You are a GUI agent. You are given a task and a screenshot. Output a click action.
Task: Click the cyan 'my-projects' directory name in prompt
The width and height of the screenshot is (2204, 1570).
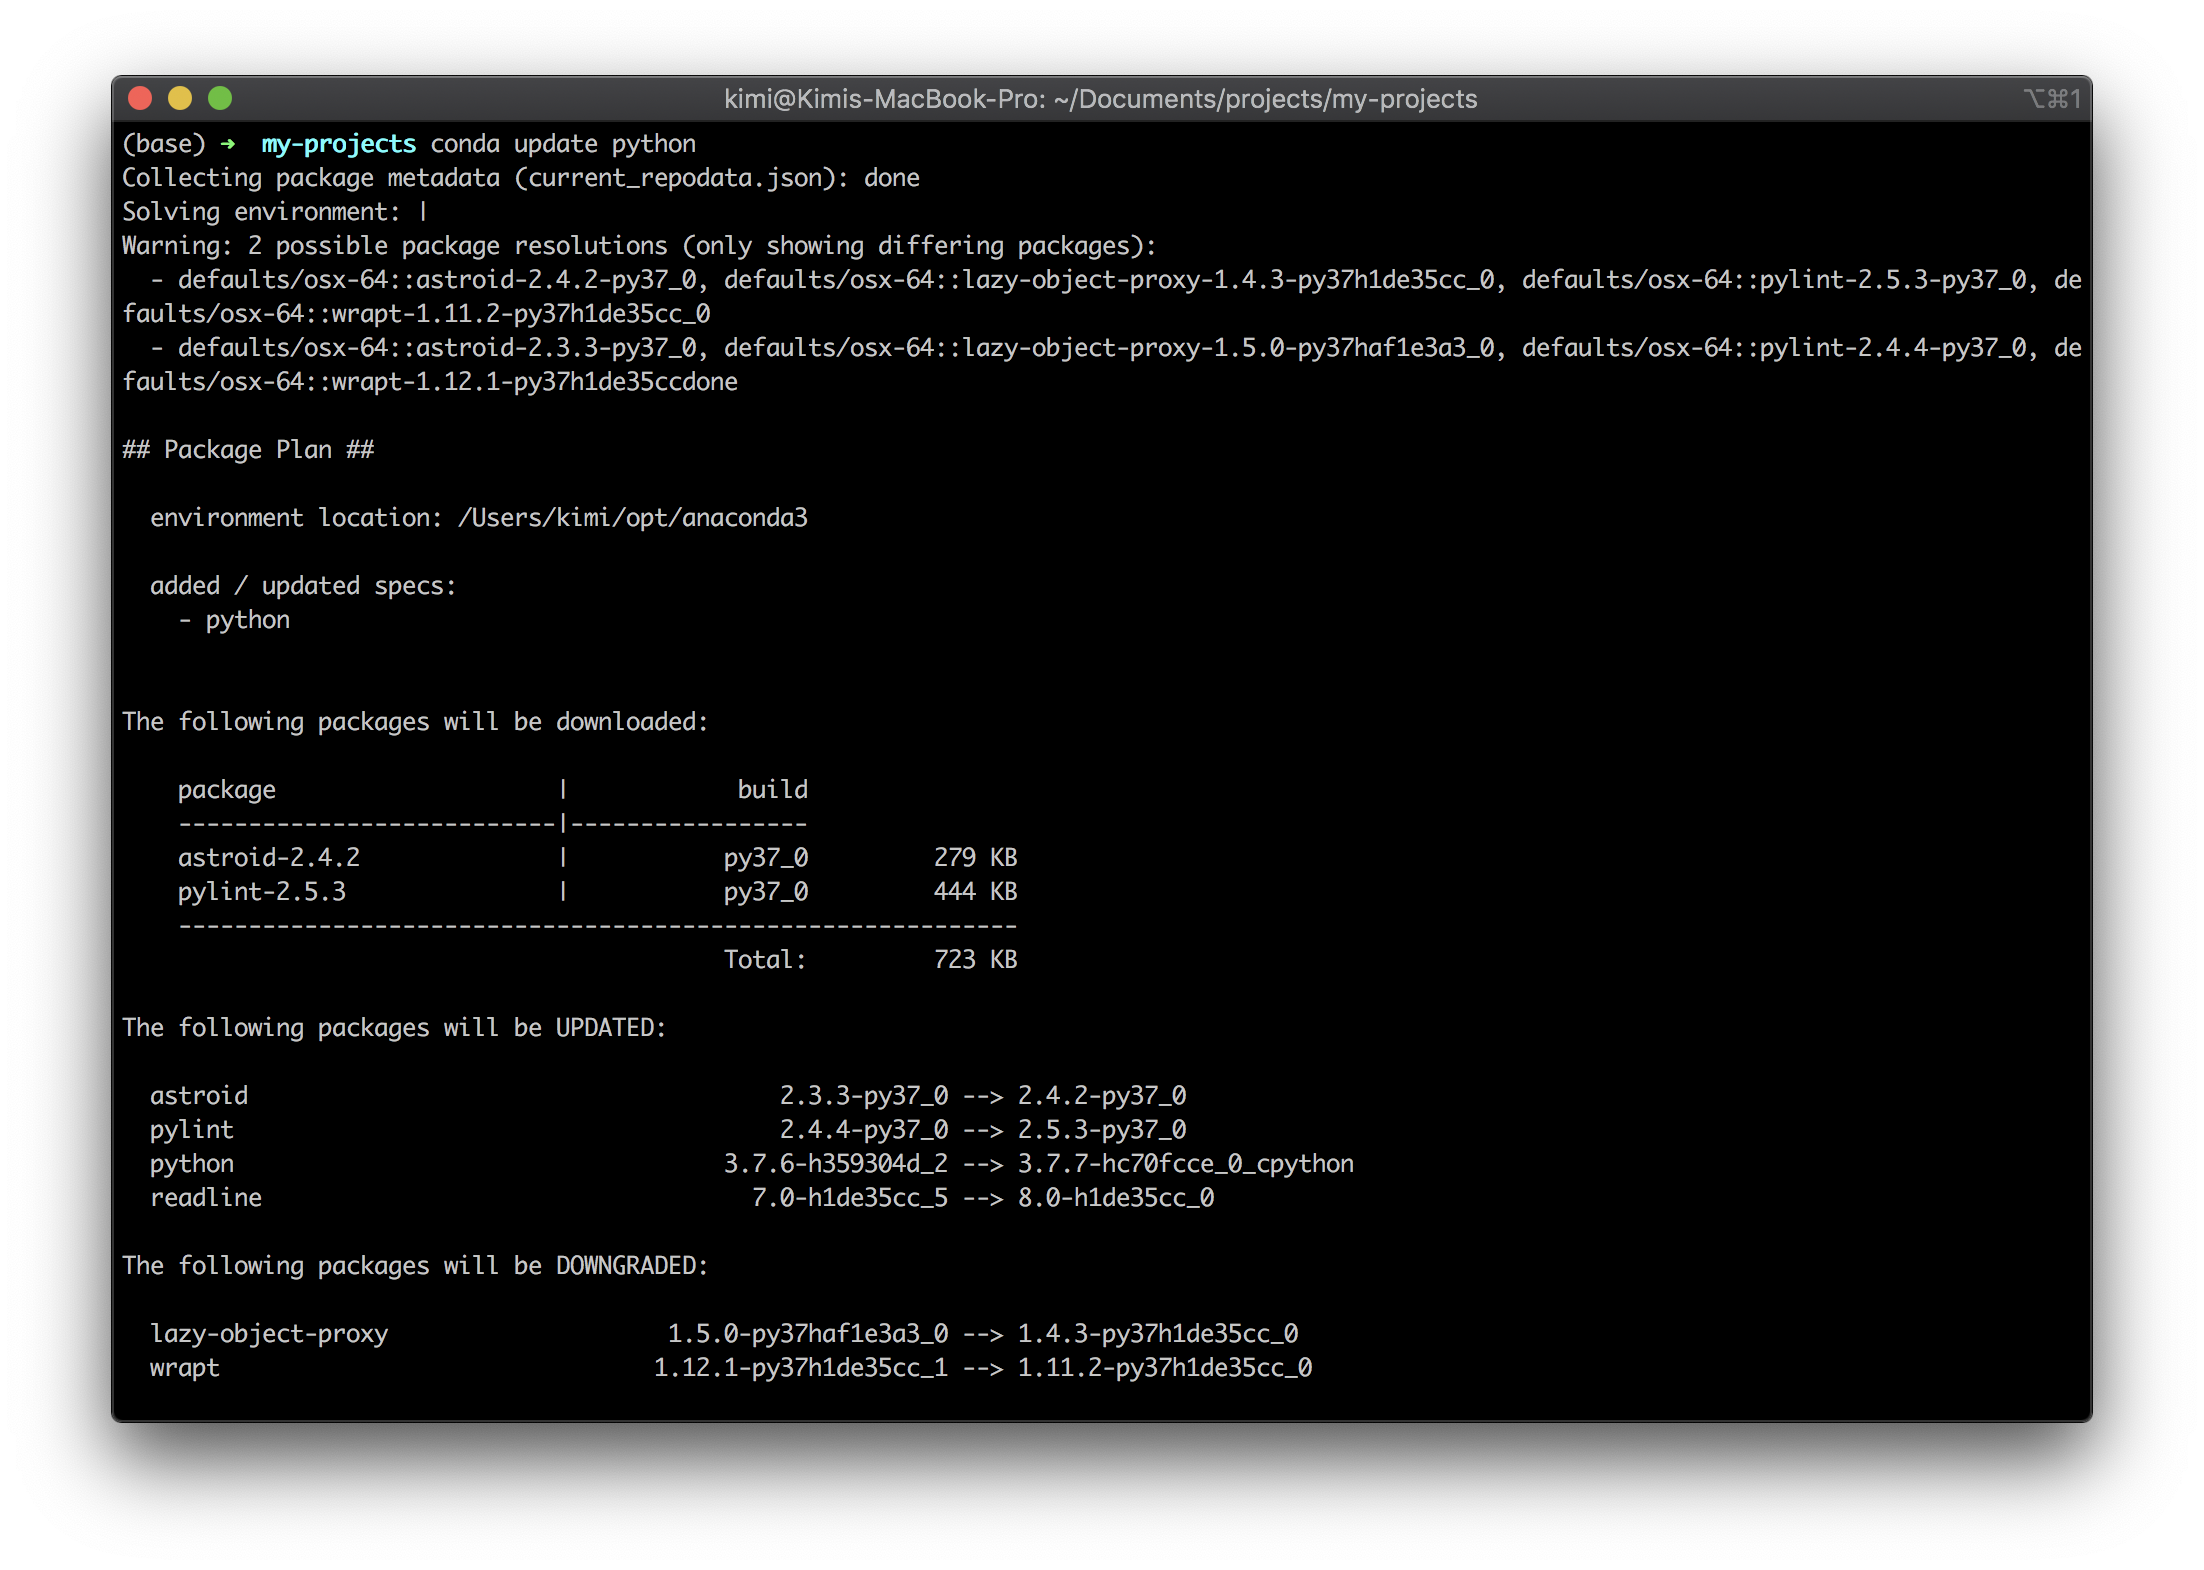point(339,145)
